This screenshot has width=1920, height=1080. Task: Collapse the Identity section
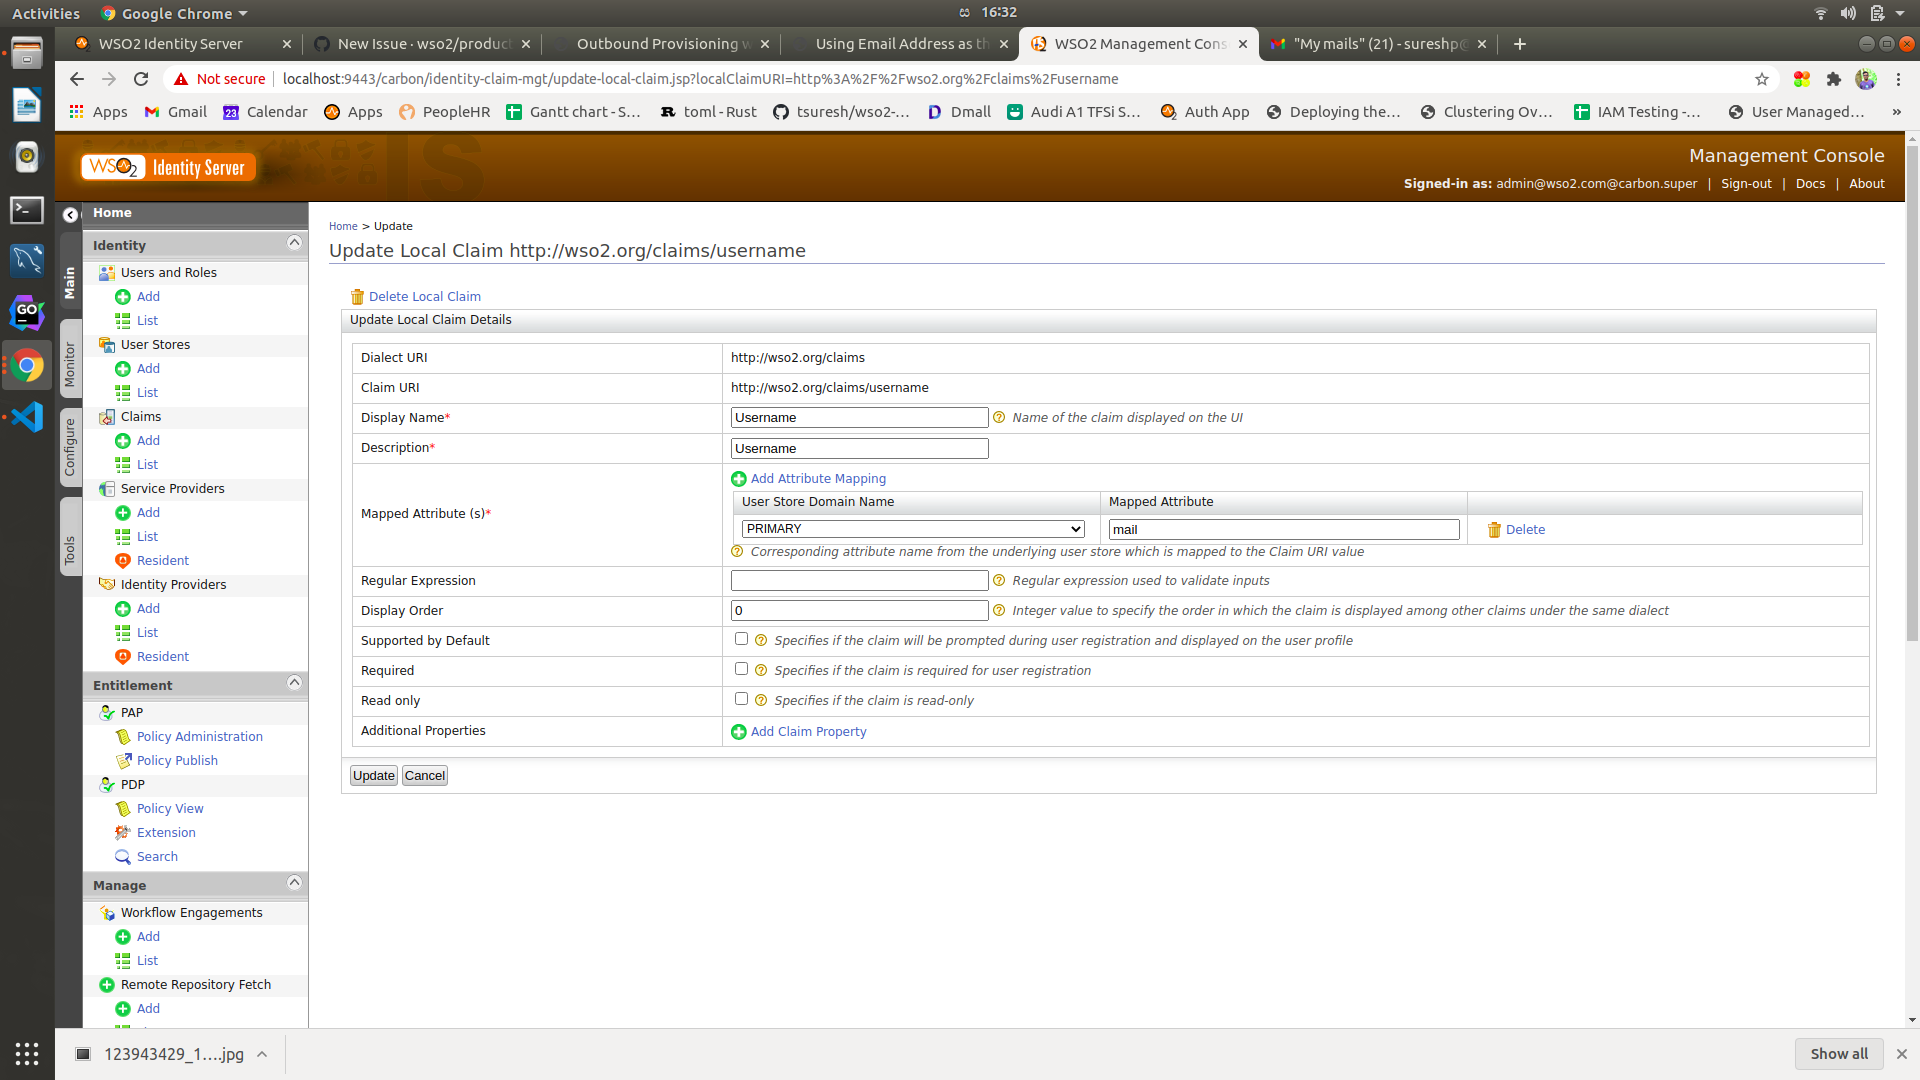coord(293,242)
